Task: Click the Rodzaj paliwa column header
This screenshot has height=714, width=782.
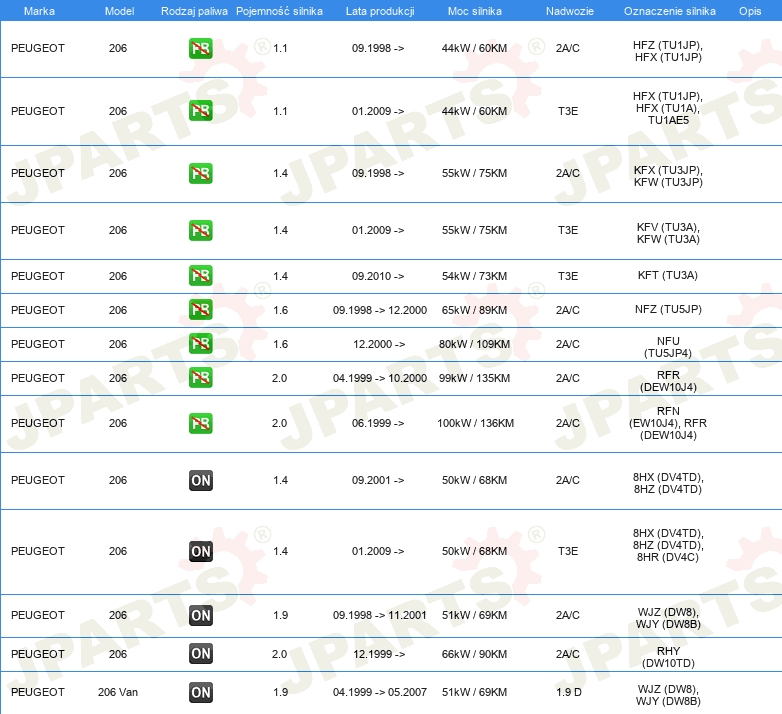Action: click(194, 11)
